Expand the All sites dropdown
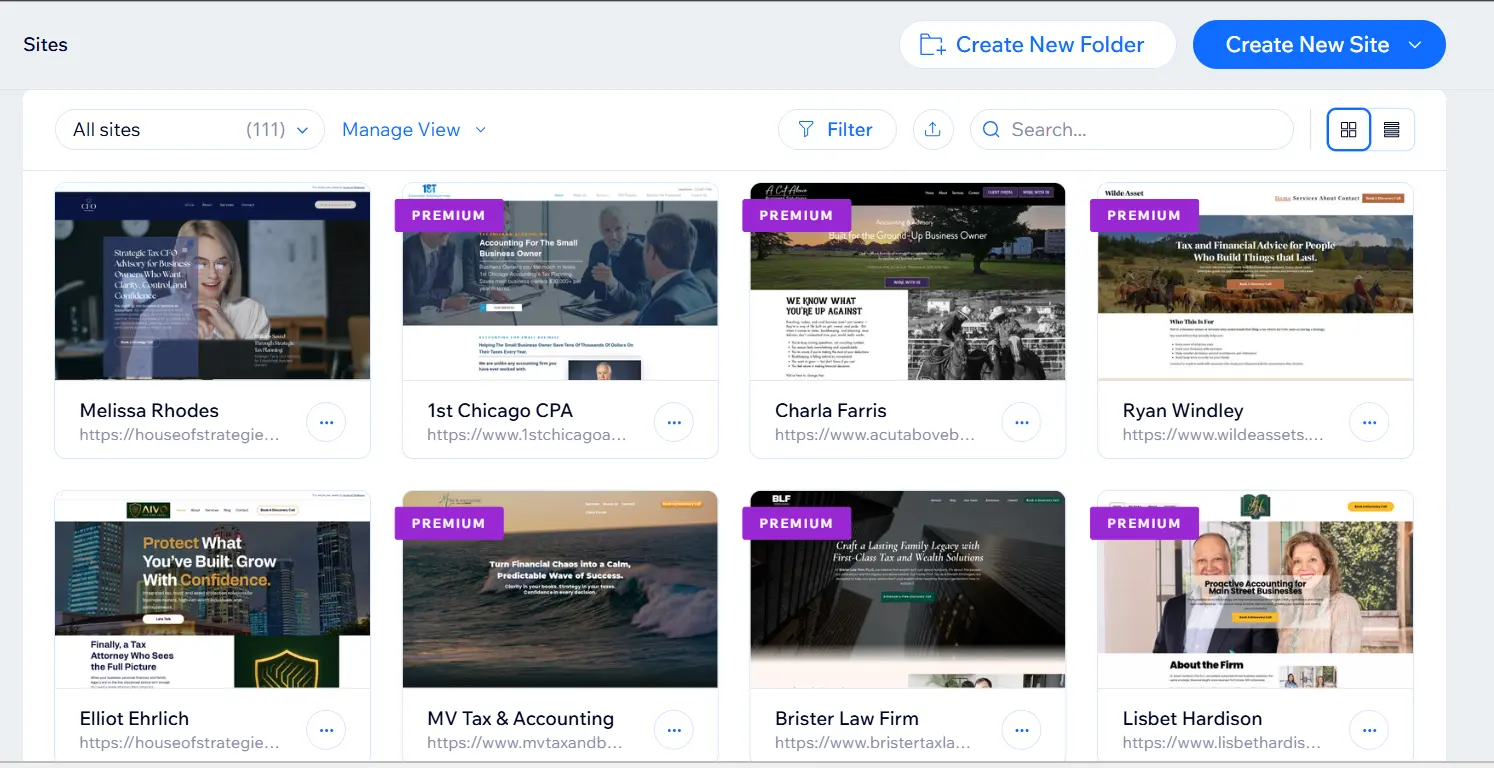This screenshot has width=1494, height=768. coord(304,129)
